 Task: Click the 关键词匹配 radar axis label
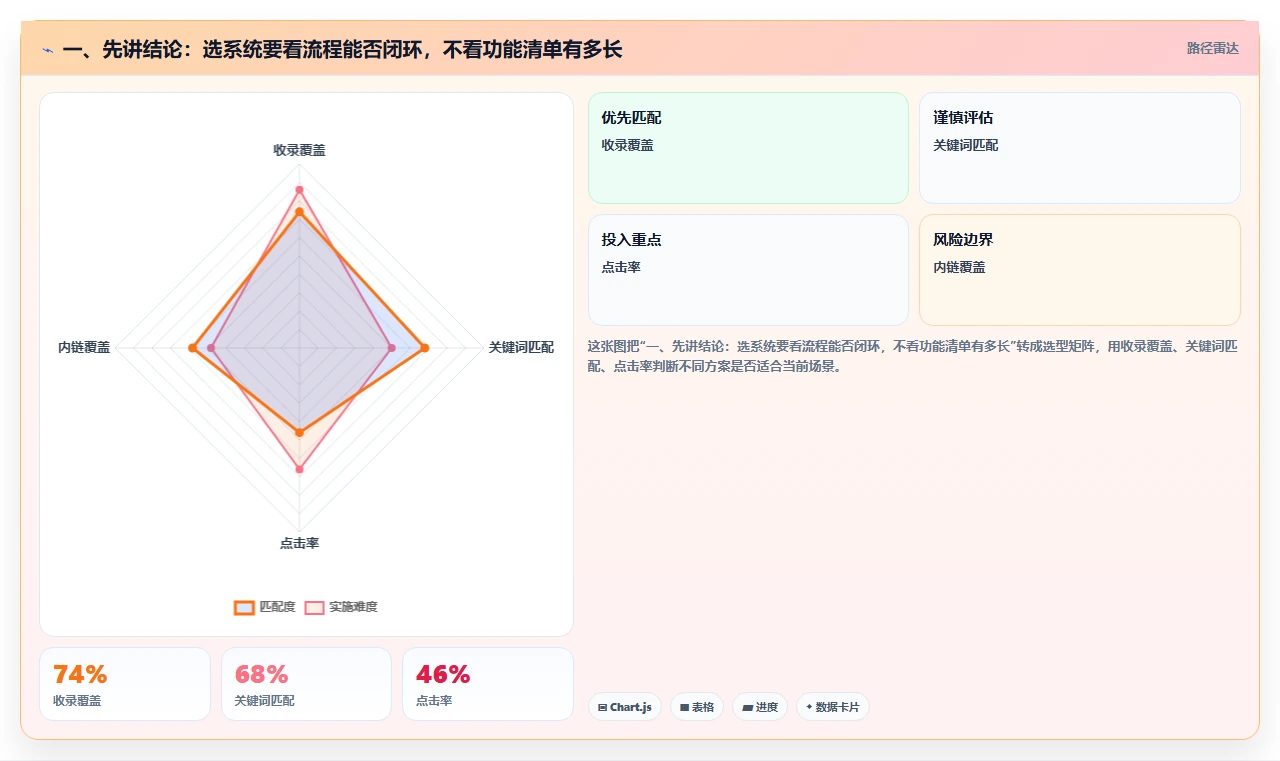tap(521, 347)
